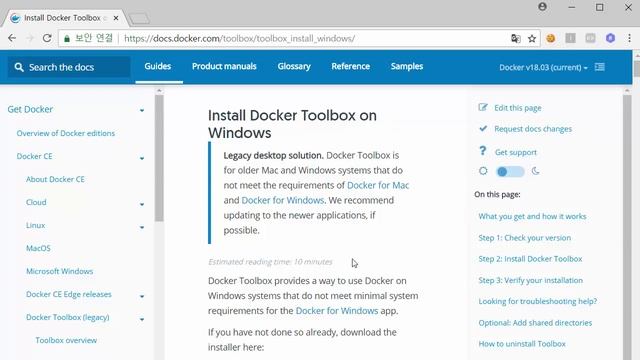Open a new browser tab
Image resolution: width=640 pixels, height=360 pixels.
point(139,18)
